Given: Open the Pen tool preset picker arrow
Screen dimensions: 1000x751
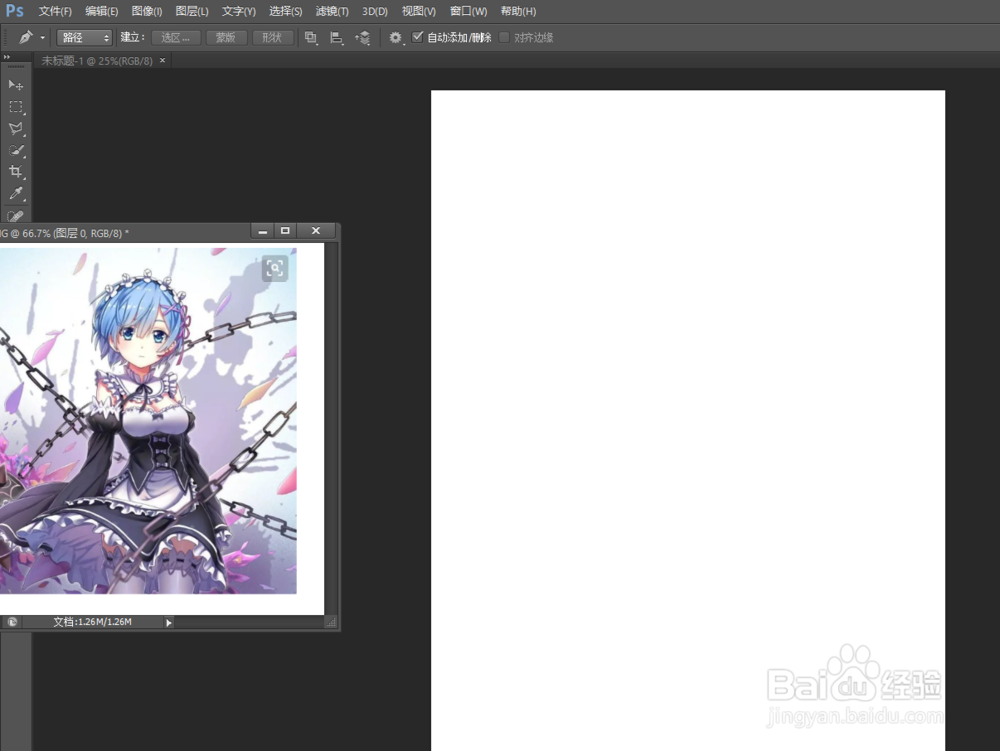Looking at the screenshot, I should (x=43, y=38).
